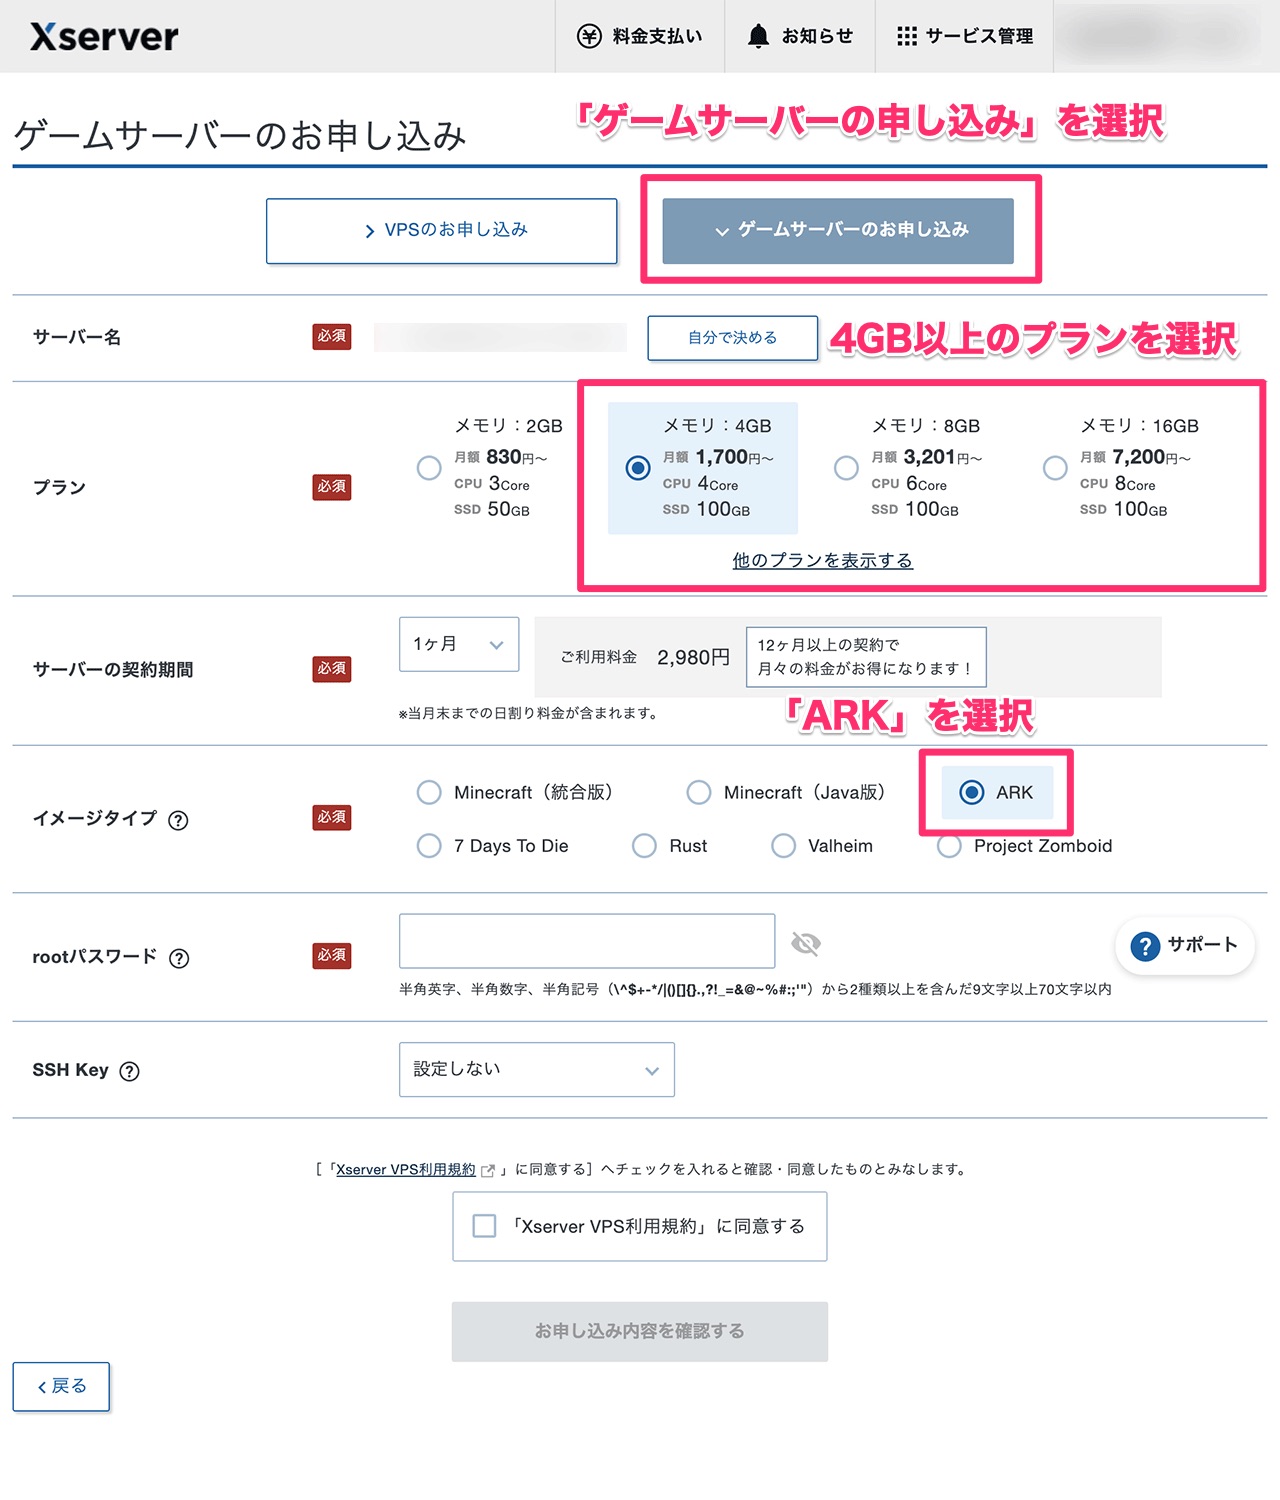Choose Valheim image type
The height and width of the screenshot is (1500, 1280).
[x=783, y=846]
